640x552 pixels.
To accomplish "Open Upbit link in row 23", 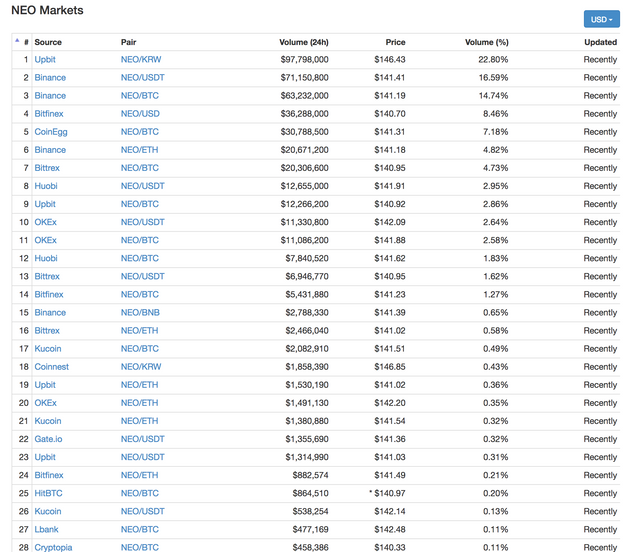I will (x=45, y=457).
